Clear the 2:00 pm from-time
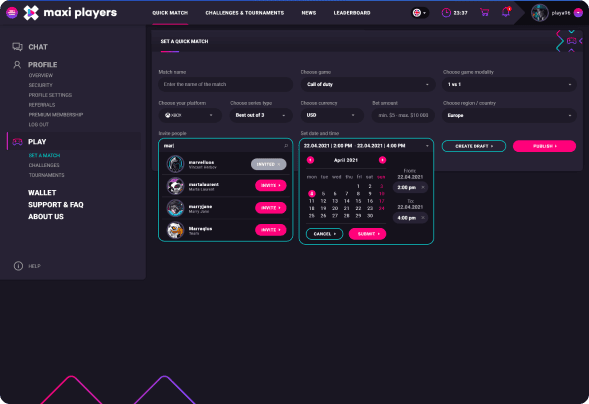589x404 pixels. pos(423,187)
